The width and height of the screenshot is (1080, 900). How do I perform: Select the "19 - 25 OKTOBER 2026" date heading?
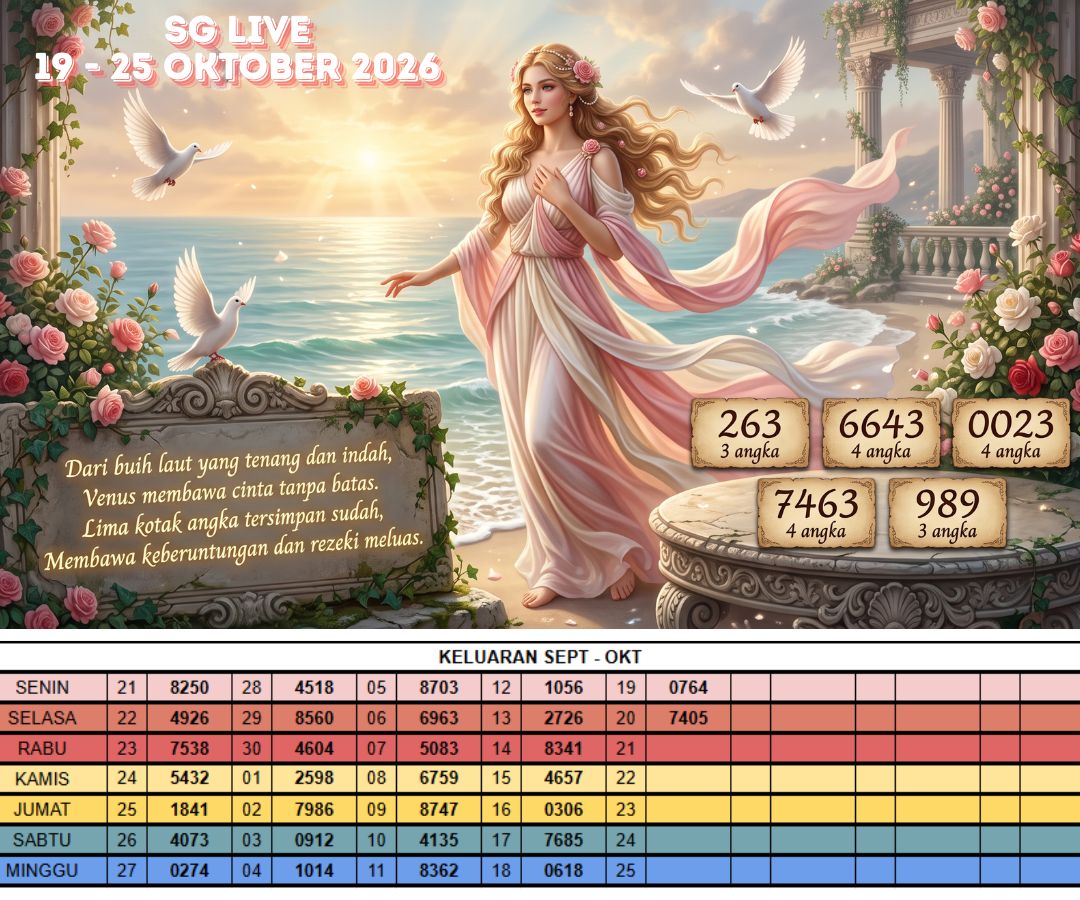238,68
